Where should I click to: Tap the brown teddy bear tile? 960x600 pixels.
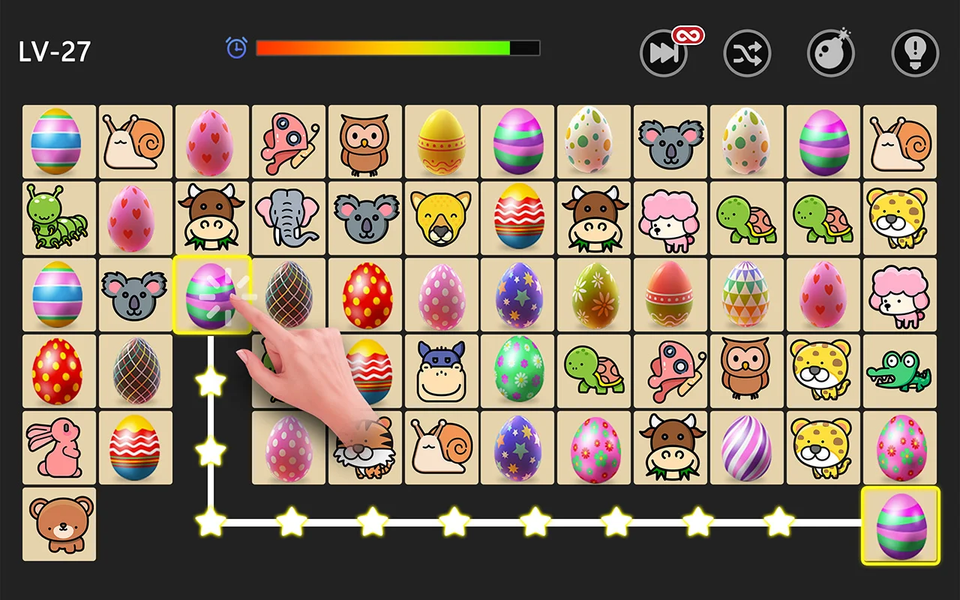coord(59,524)
